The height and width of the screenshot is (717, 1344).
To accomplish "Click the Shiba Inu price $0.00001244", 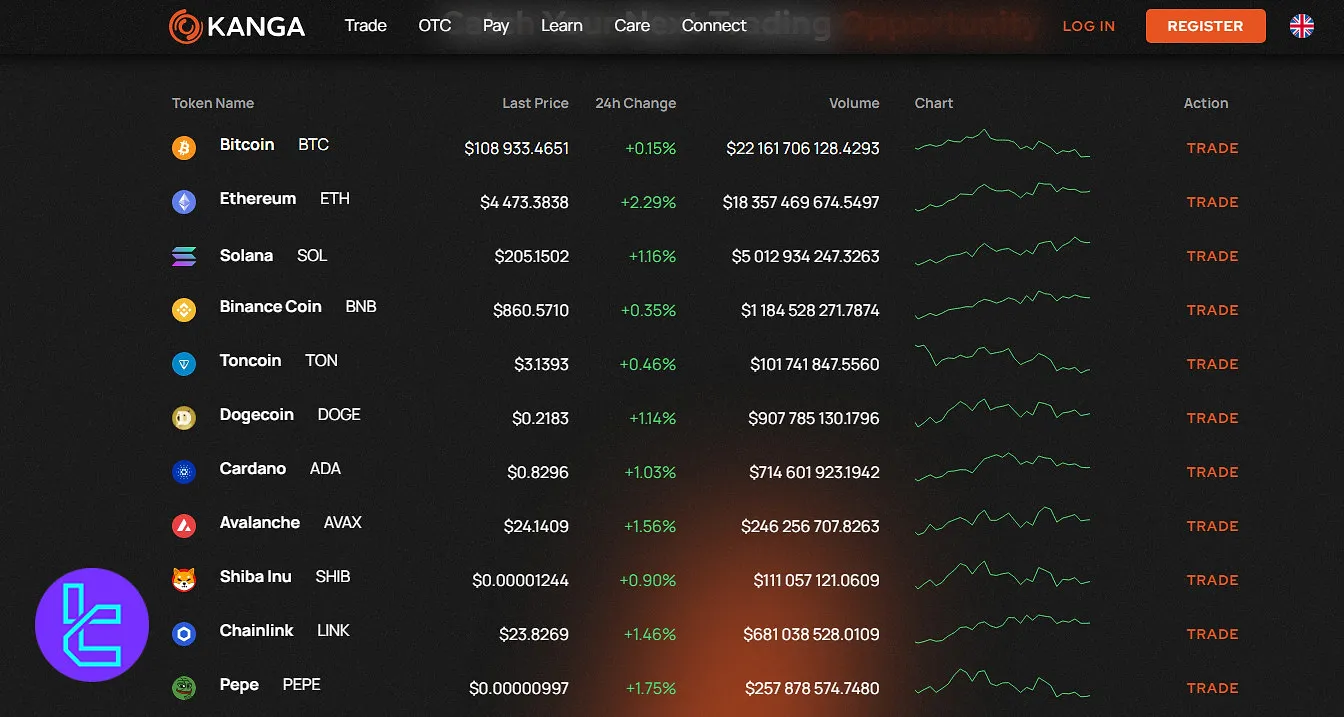I will [521, 580].
